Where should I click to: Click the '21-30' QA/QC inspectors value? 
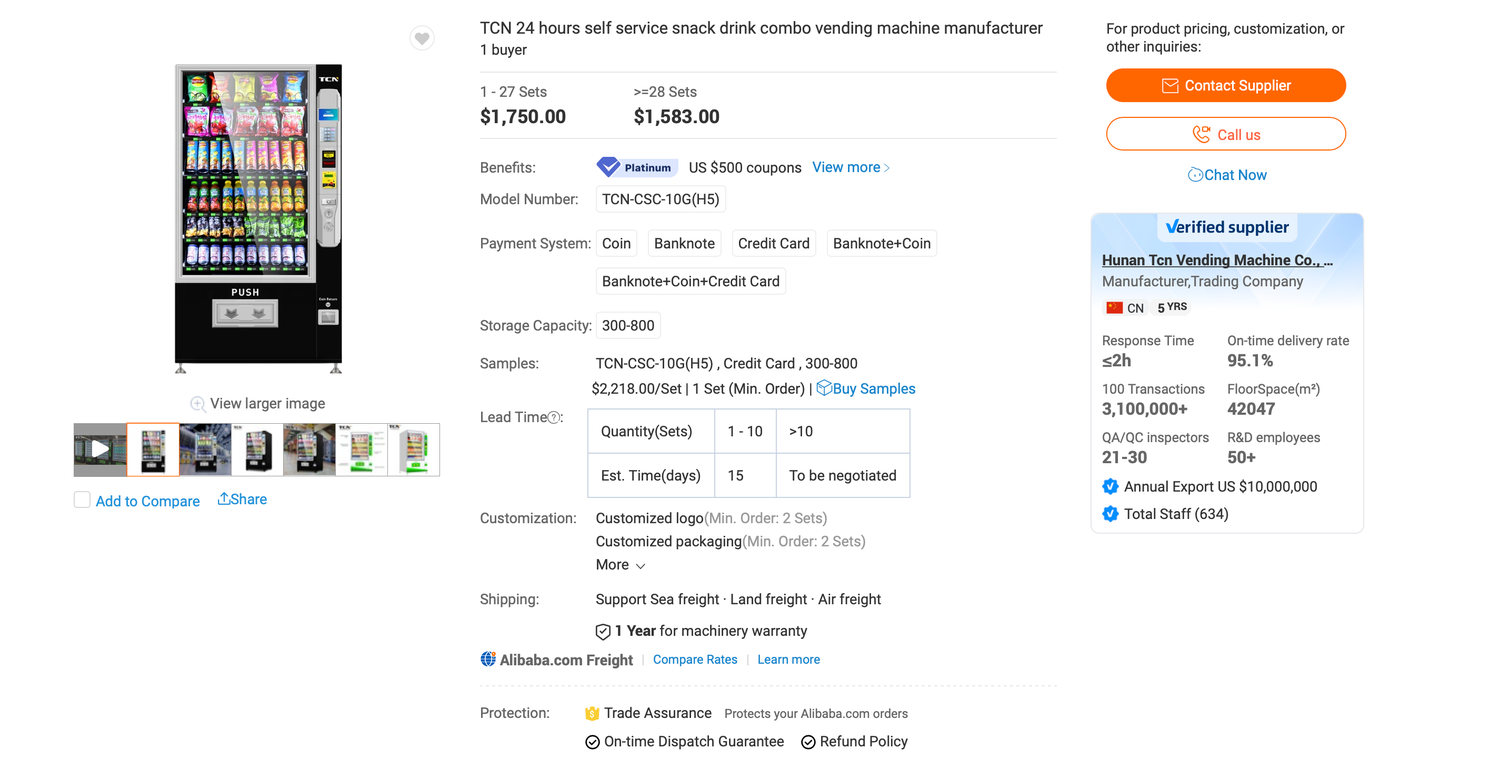pyautogui.click(x=1125, y=457)
